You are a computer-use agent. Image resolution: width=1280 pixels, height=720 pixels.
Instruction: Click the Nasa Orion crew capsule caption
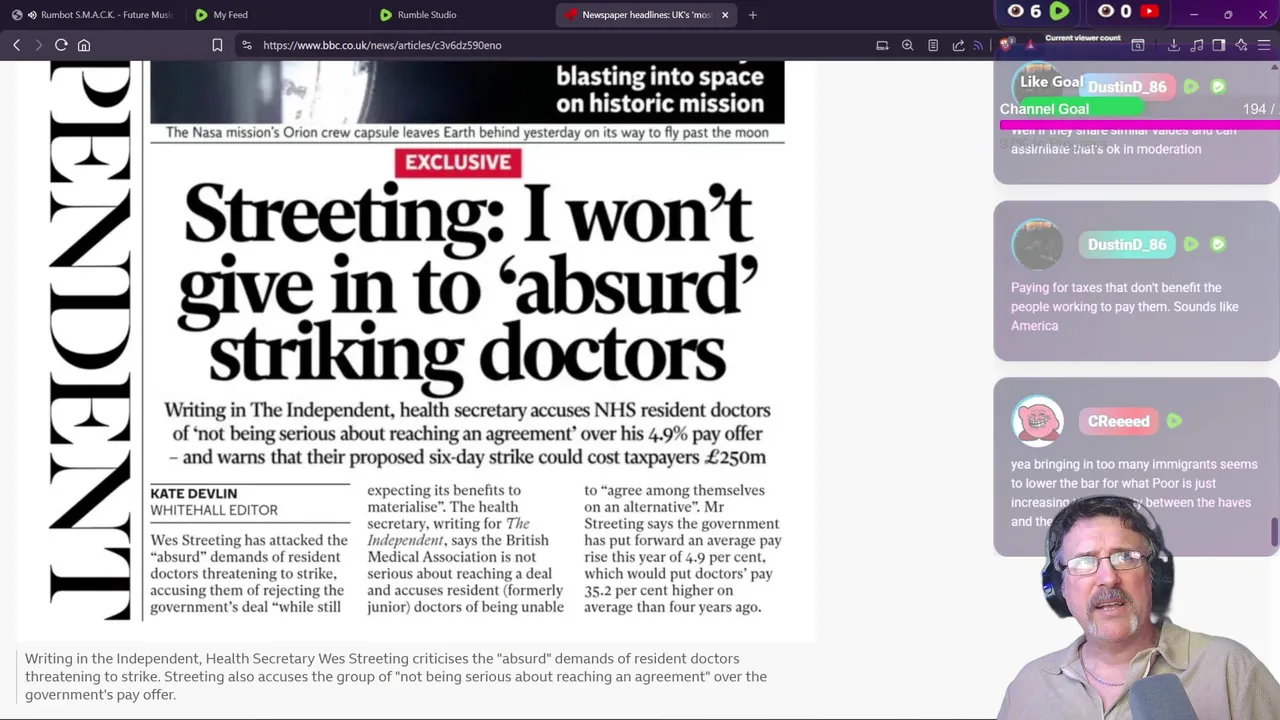point(467,132)
